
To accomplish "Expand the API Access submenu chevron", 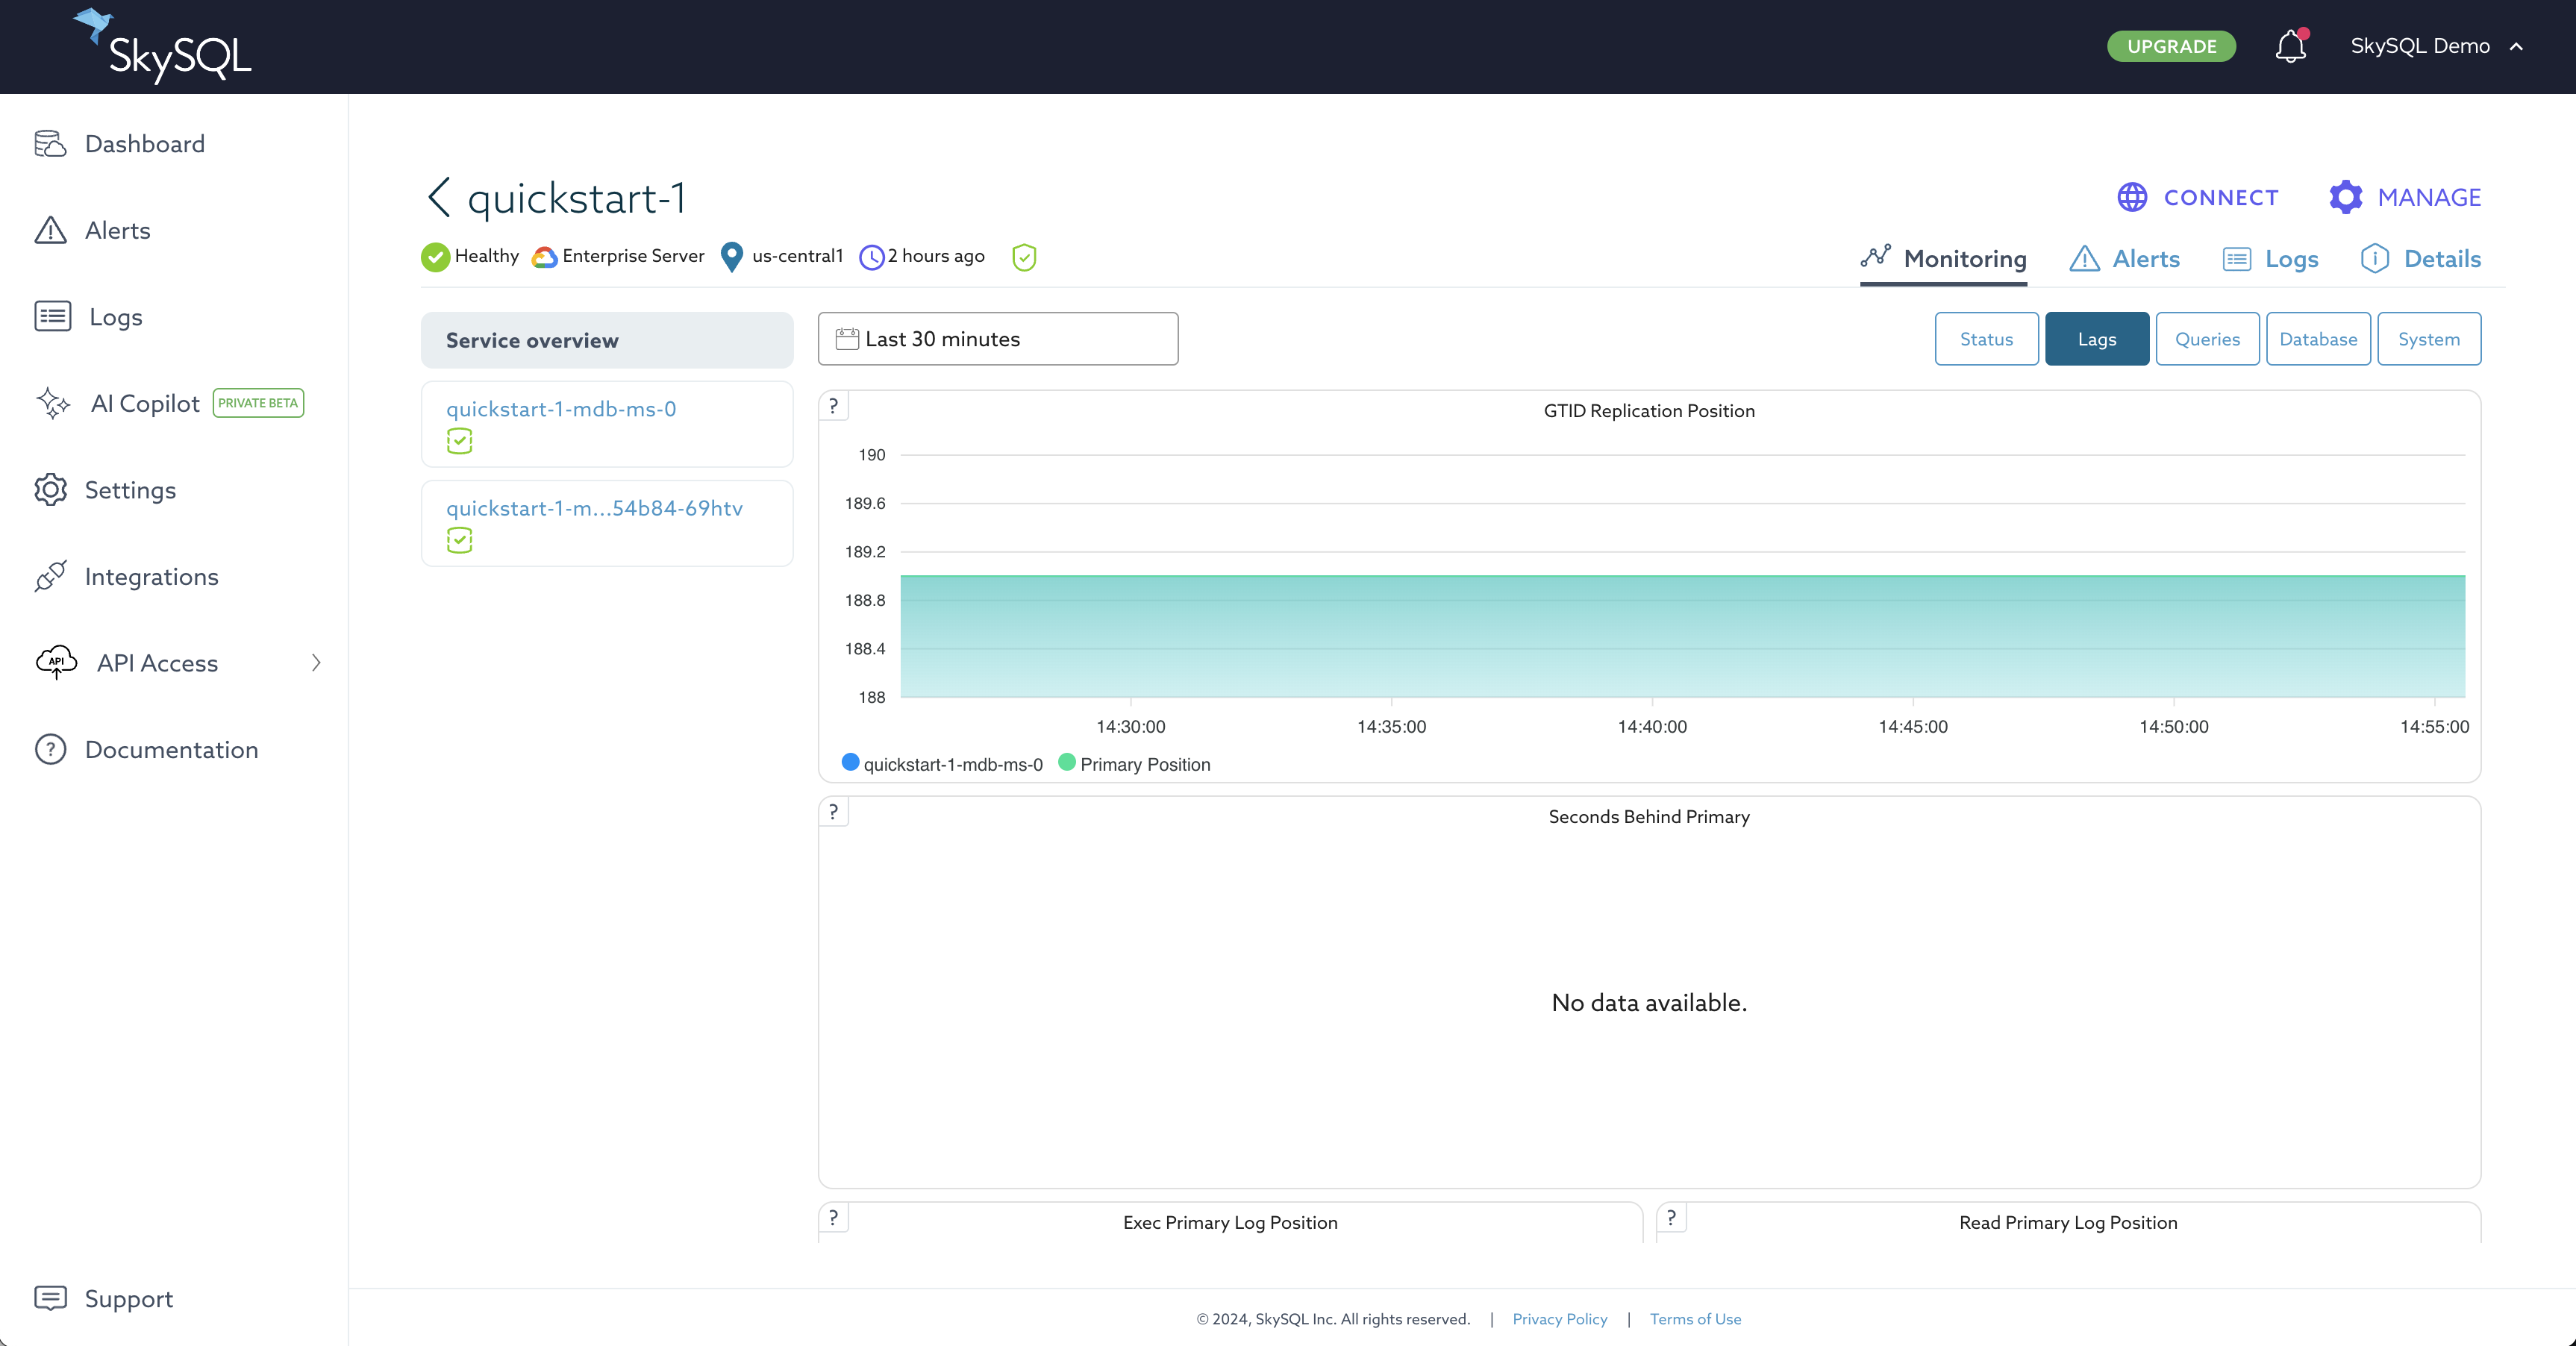I will 316,662.
